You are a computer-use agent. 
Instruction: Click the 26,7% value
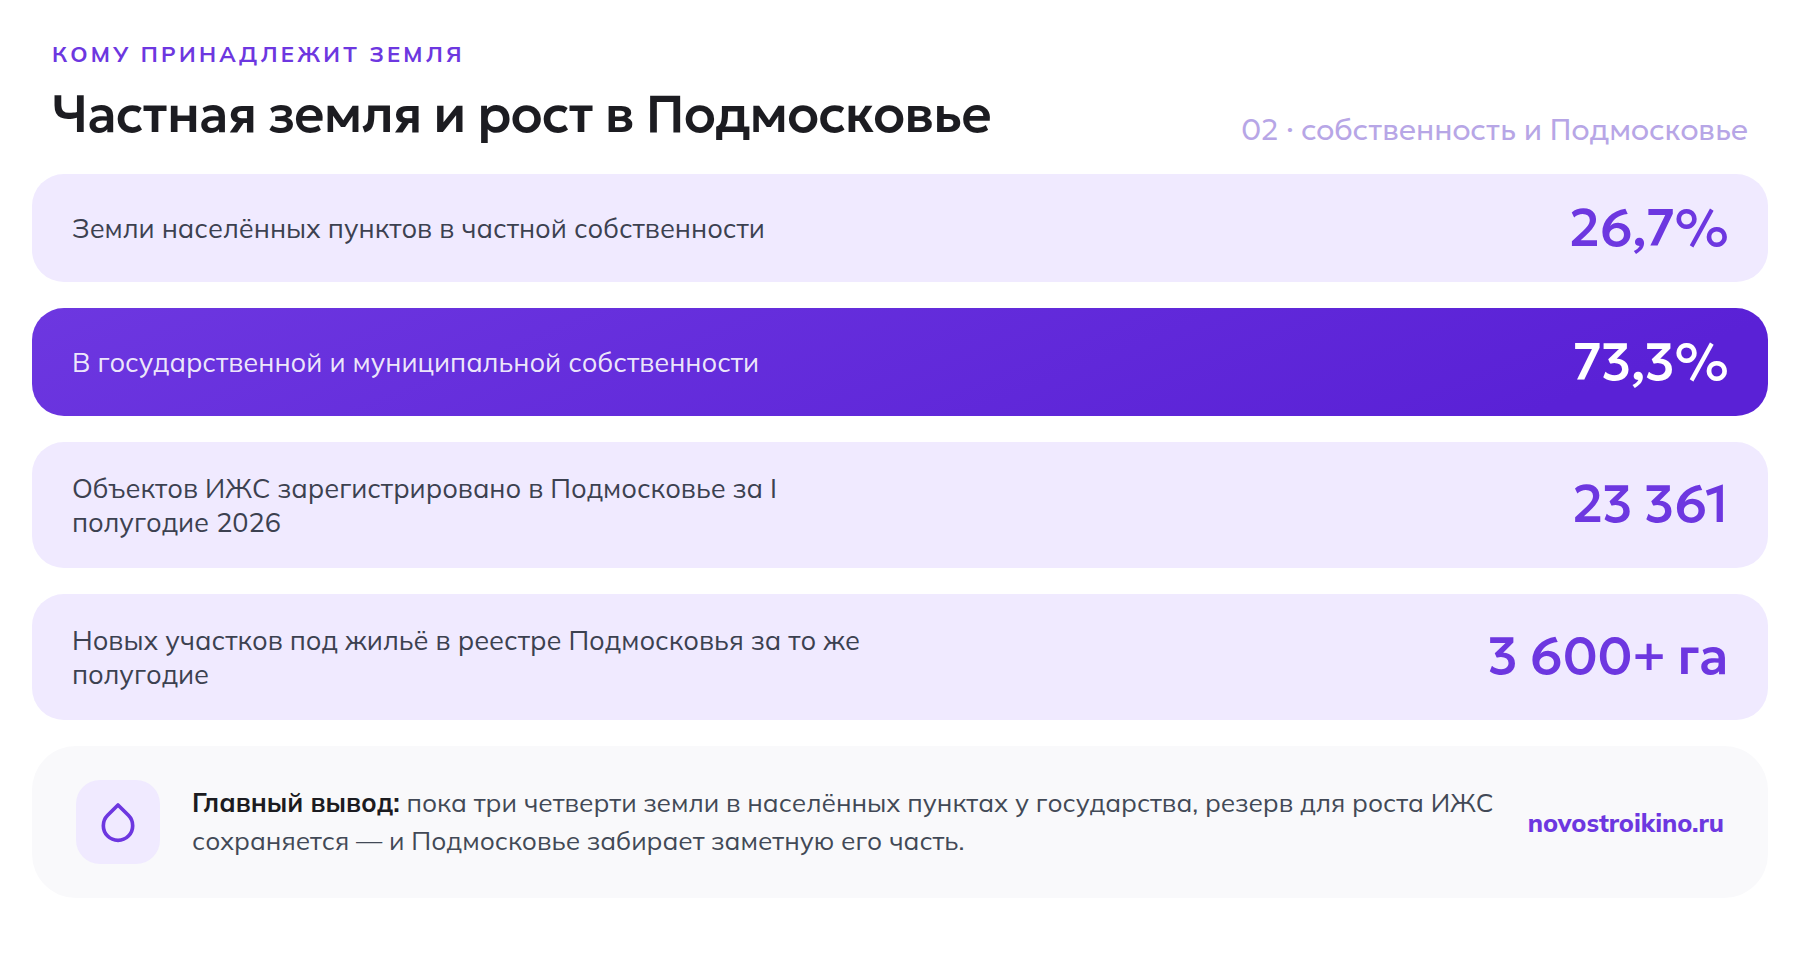[1648, 228]
